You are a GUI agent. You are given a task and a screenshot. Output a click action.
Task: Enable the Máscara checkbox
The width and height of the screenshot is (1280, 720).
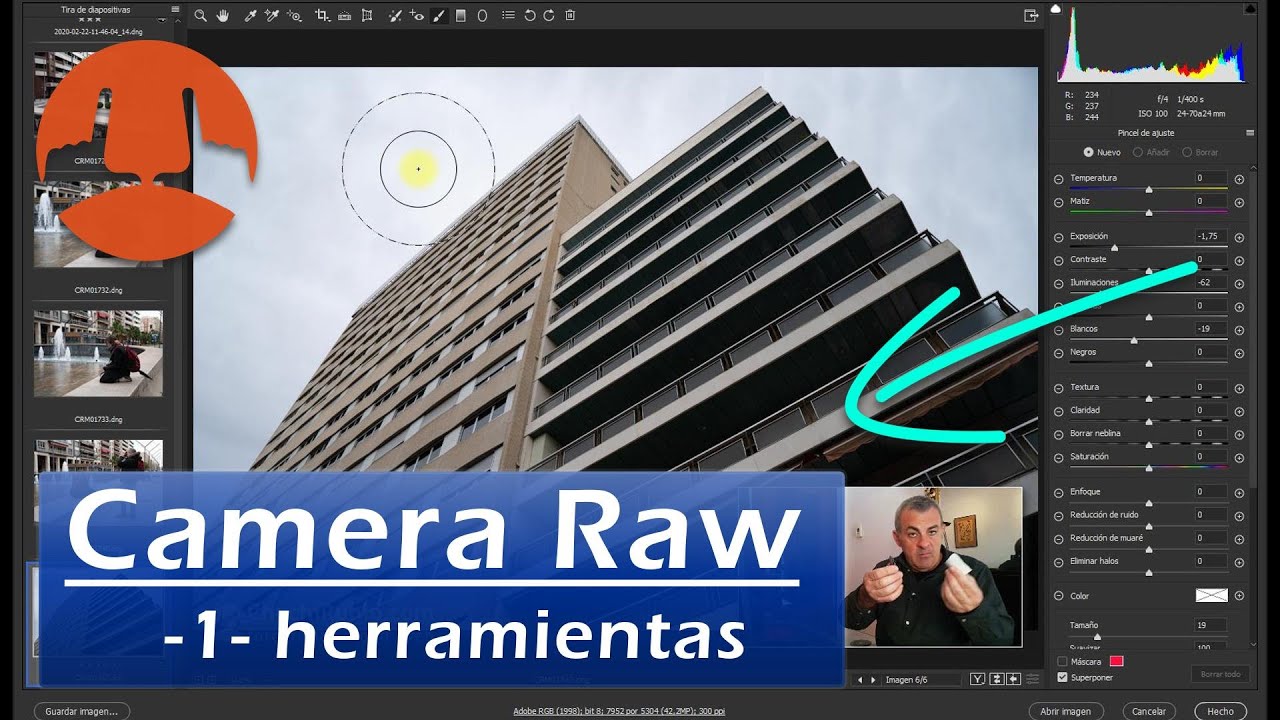1062,661
